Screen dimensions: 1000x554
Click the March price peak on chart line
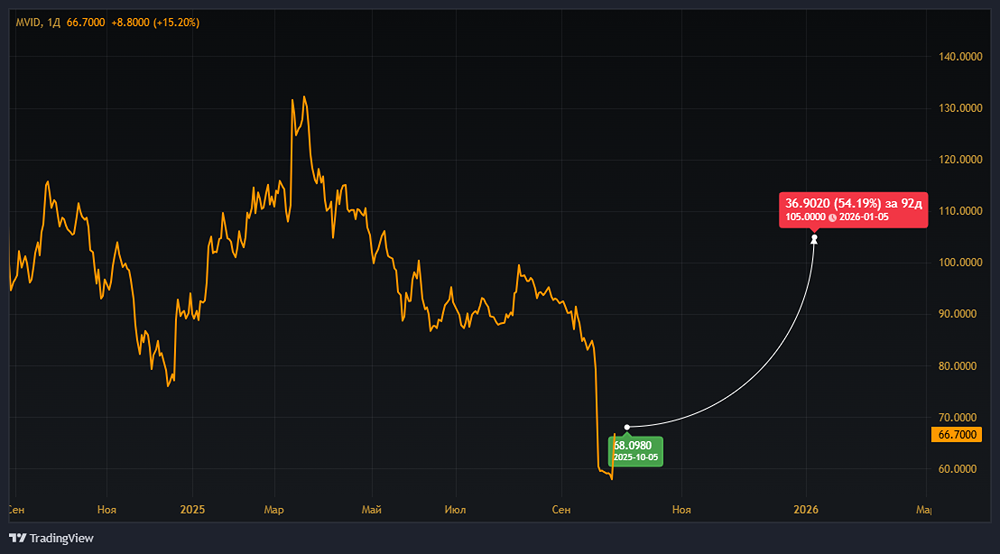(x=304, y=98)
